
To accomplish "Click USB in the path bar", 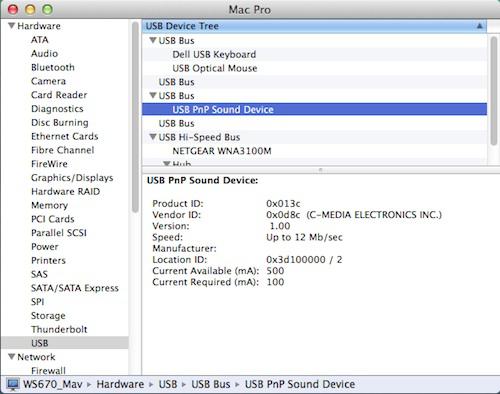I will [168, 384].
